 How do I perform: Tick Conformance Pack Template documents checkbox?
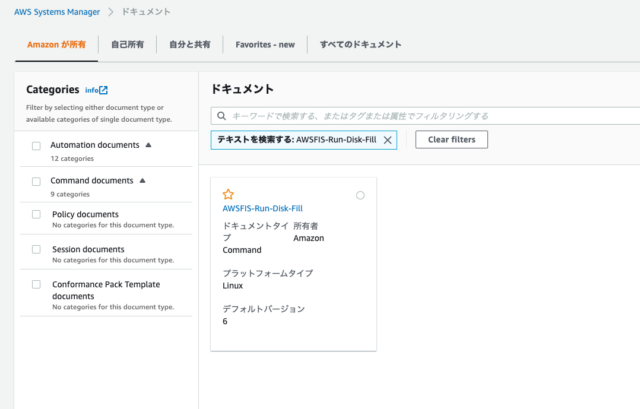pos(36,285)
